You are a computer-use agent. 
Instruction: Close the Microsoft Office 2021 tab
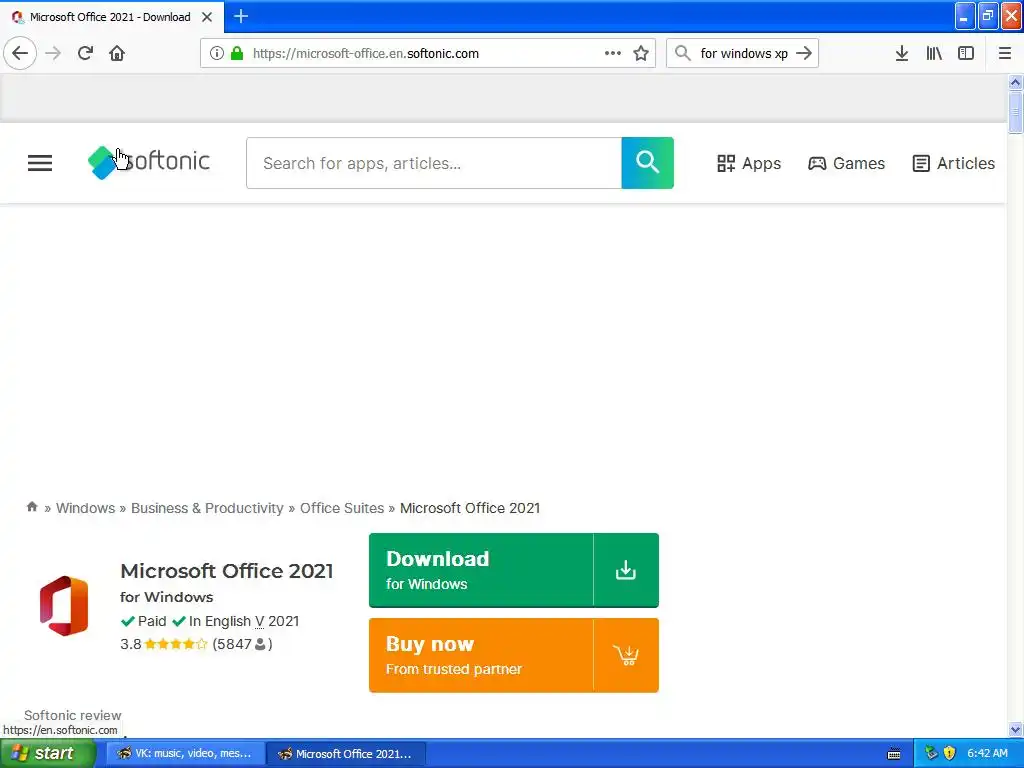click(207, 17)
